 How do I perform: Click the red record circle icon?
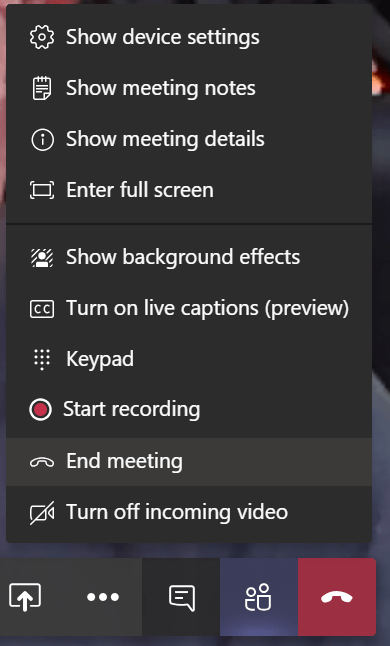(x=40, y=410)
